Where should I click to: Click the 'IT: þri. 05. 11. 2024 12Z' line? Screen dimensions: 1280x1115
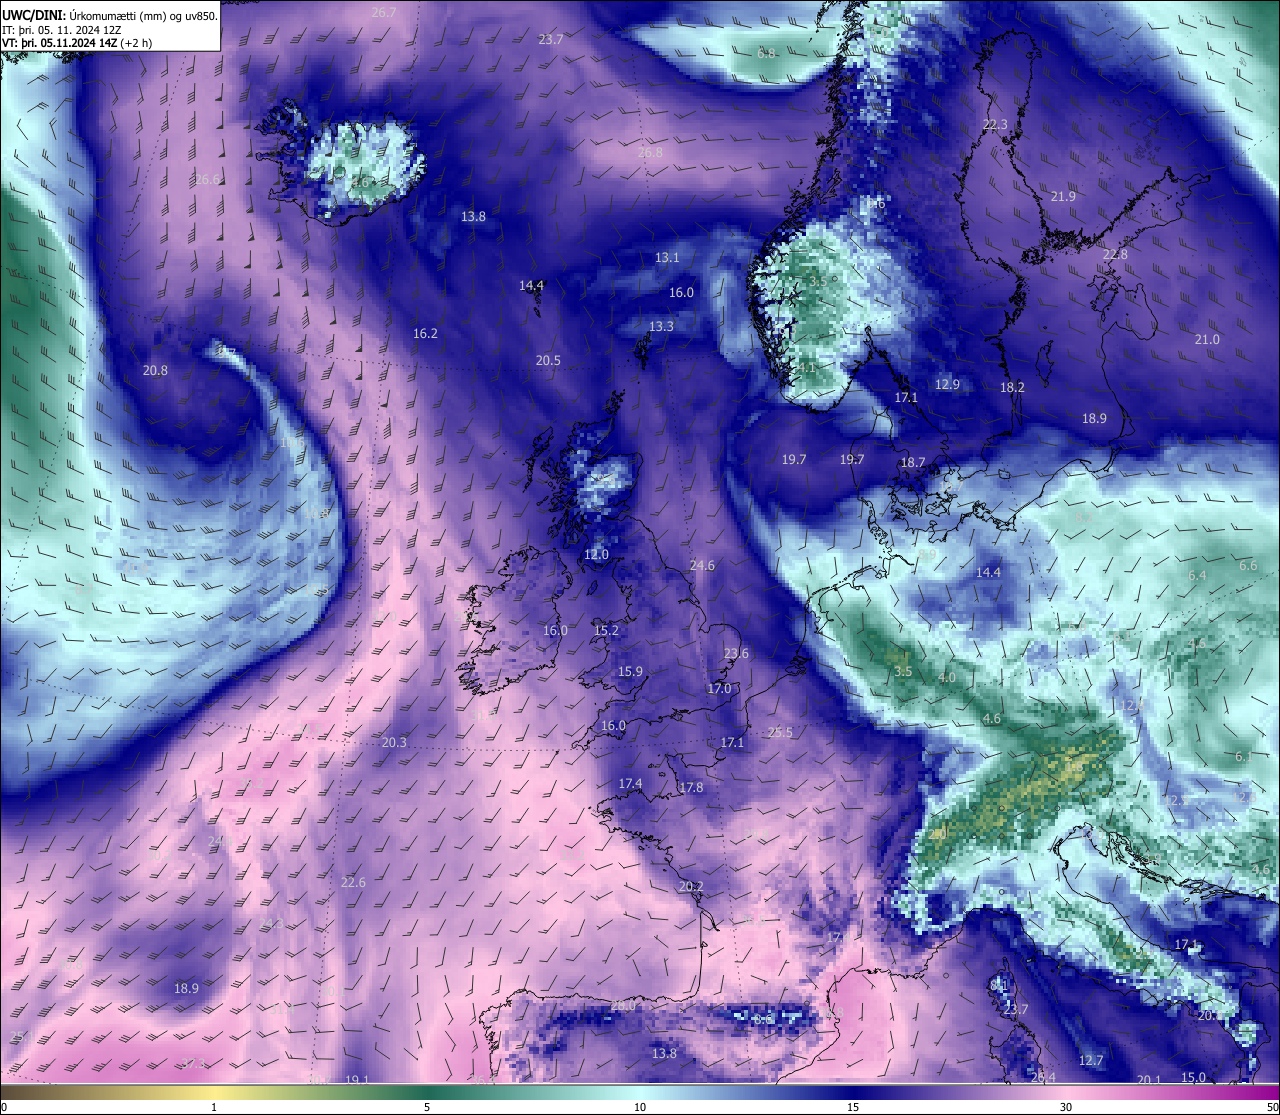(x=62, y=30)
